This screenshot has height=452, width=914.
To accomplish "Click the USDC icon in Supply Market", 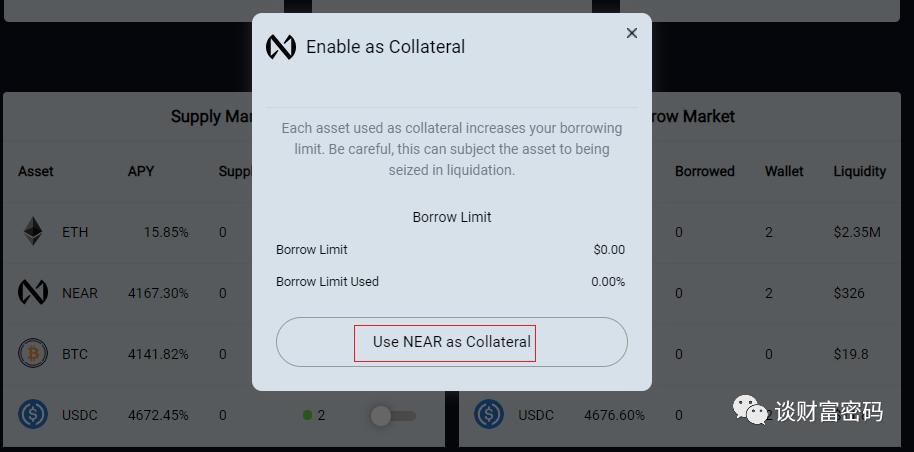I will tap(33, 415).
